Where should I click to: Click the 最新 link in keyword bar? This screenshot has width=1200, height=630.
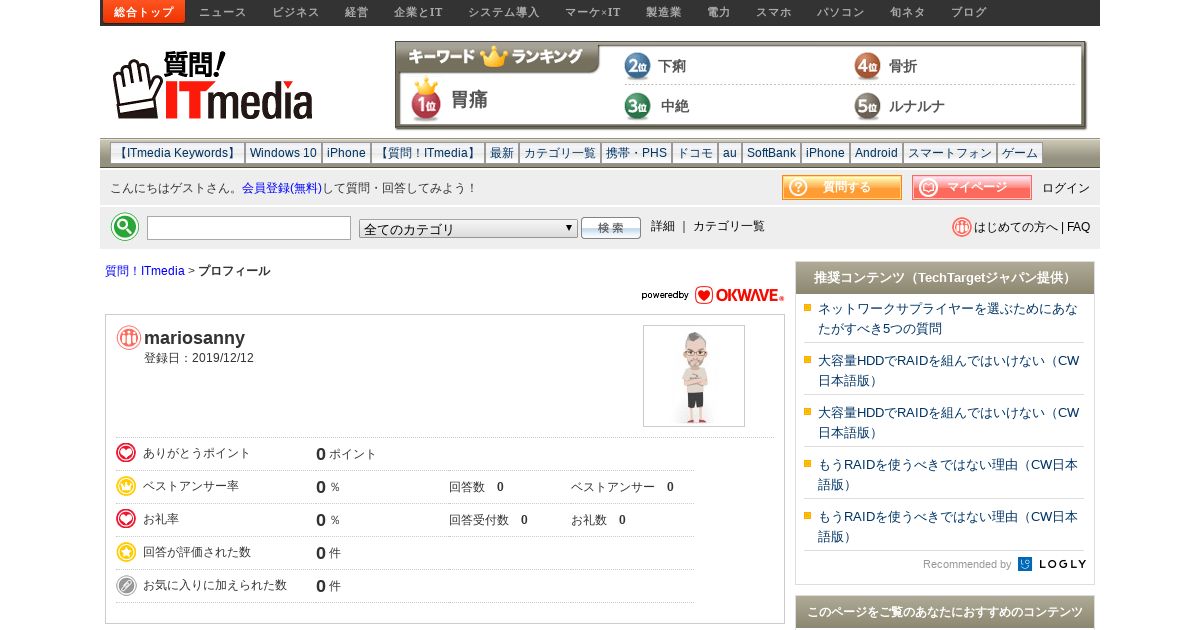(x=502, y=153)
